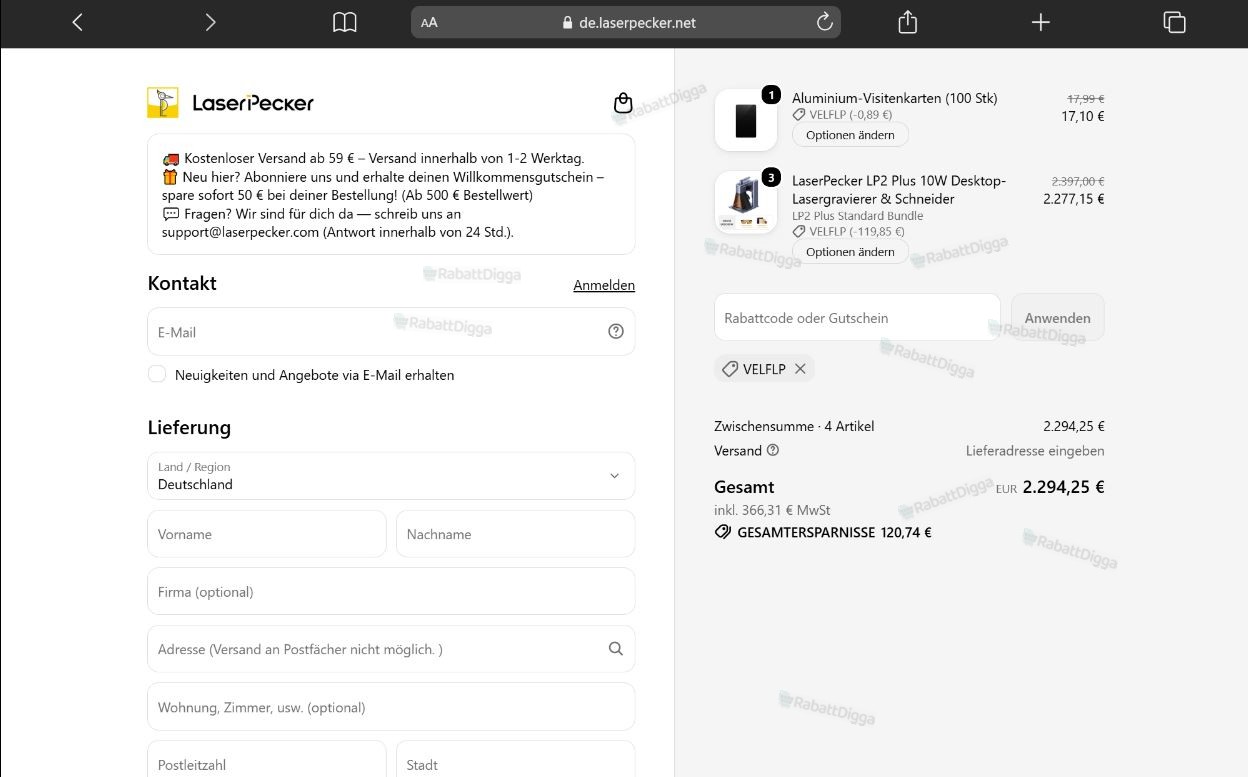Screen dimensions: 1248x777
Task: Click Optionen ändern for LaserPecker LP2 Plus
Action: (x=850, y=252)
